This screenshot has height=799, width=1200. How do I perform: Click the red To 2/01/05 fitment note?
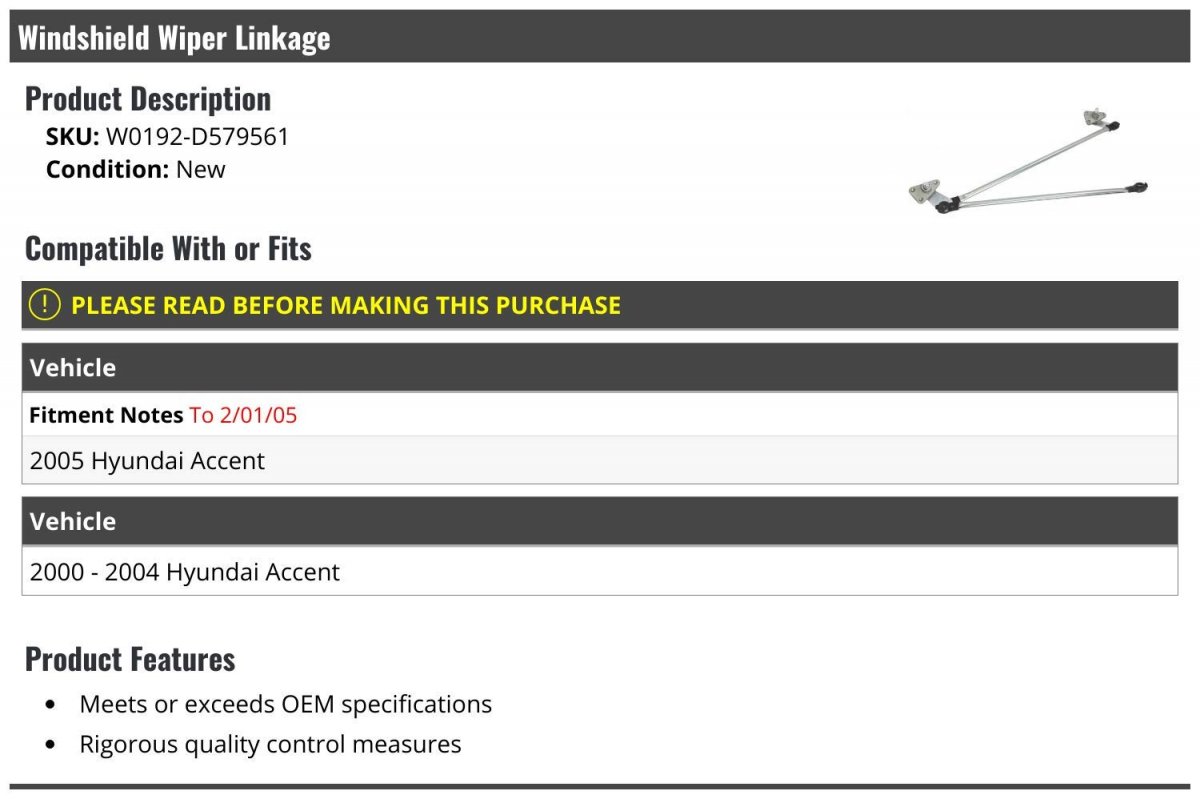click(244, 415)
